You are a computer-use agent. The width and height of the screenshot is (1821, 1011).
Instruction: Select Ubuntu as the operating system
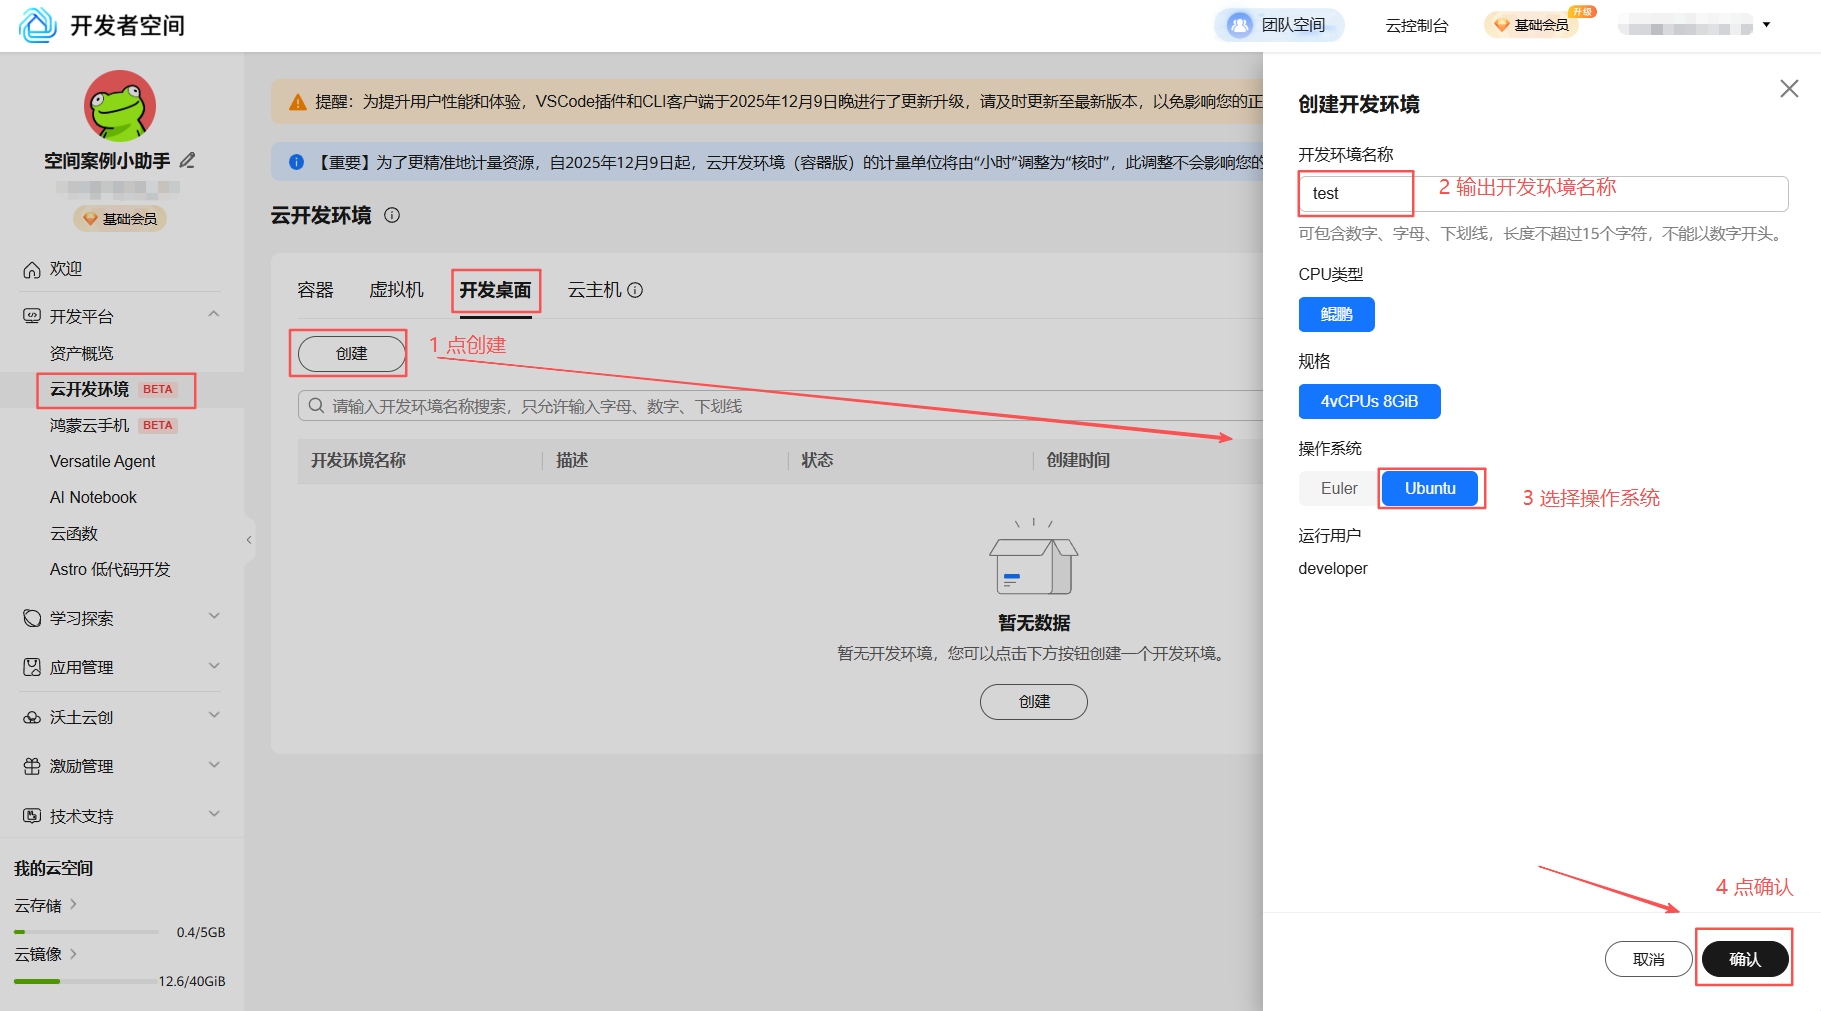[x=1429, y=488]
